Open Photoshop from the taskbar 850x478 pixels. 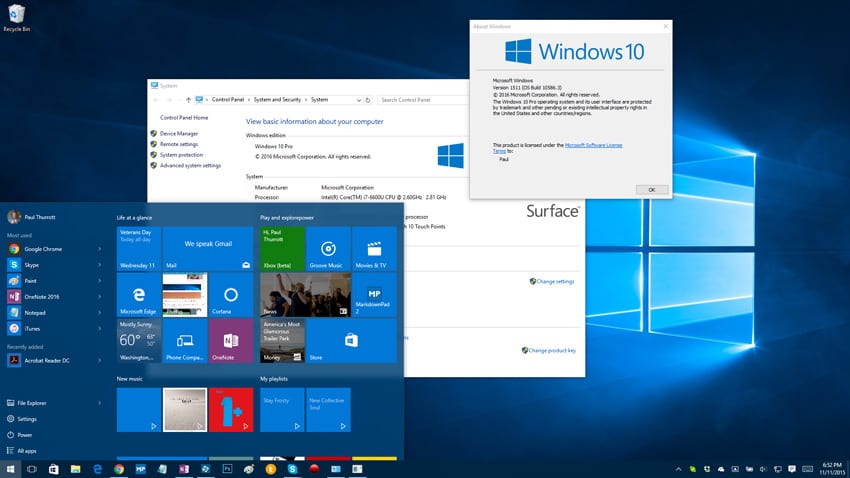(x=227, y=469)
